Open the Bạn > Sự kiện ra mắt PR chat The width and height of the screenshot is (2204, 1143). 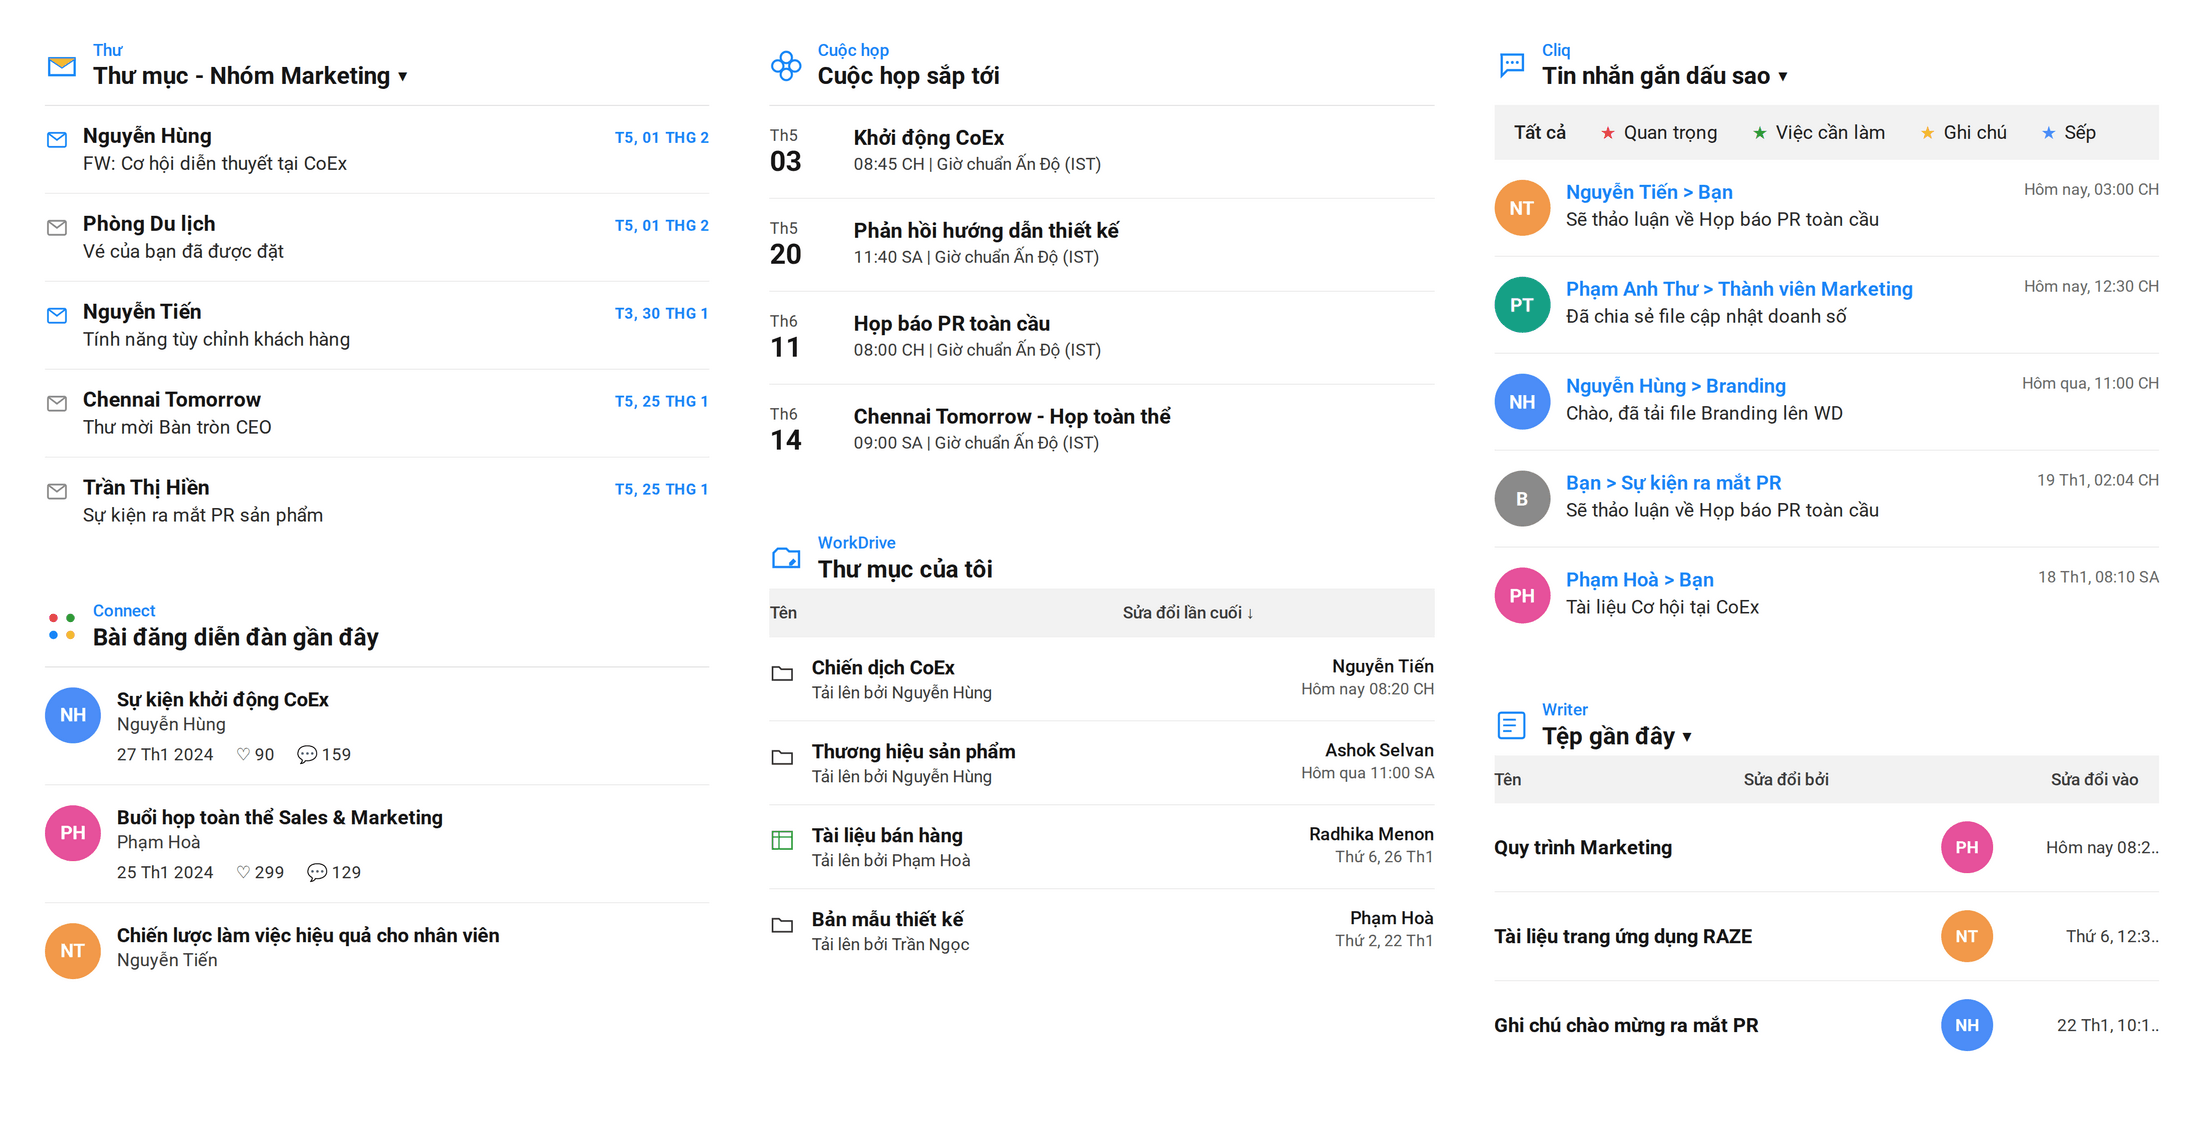pos(1674,483)
